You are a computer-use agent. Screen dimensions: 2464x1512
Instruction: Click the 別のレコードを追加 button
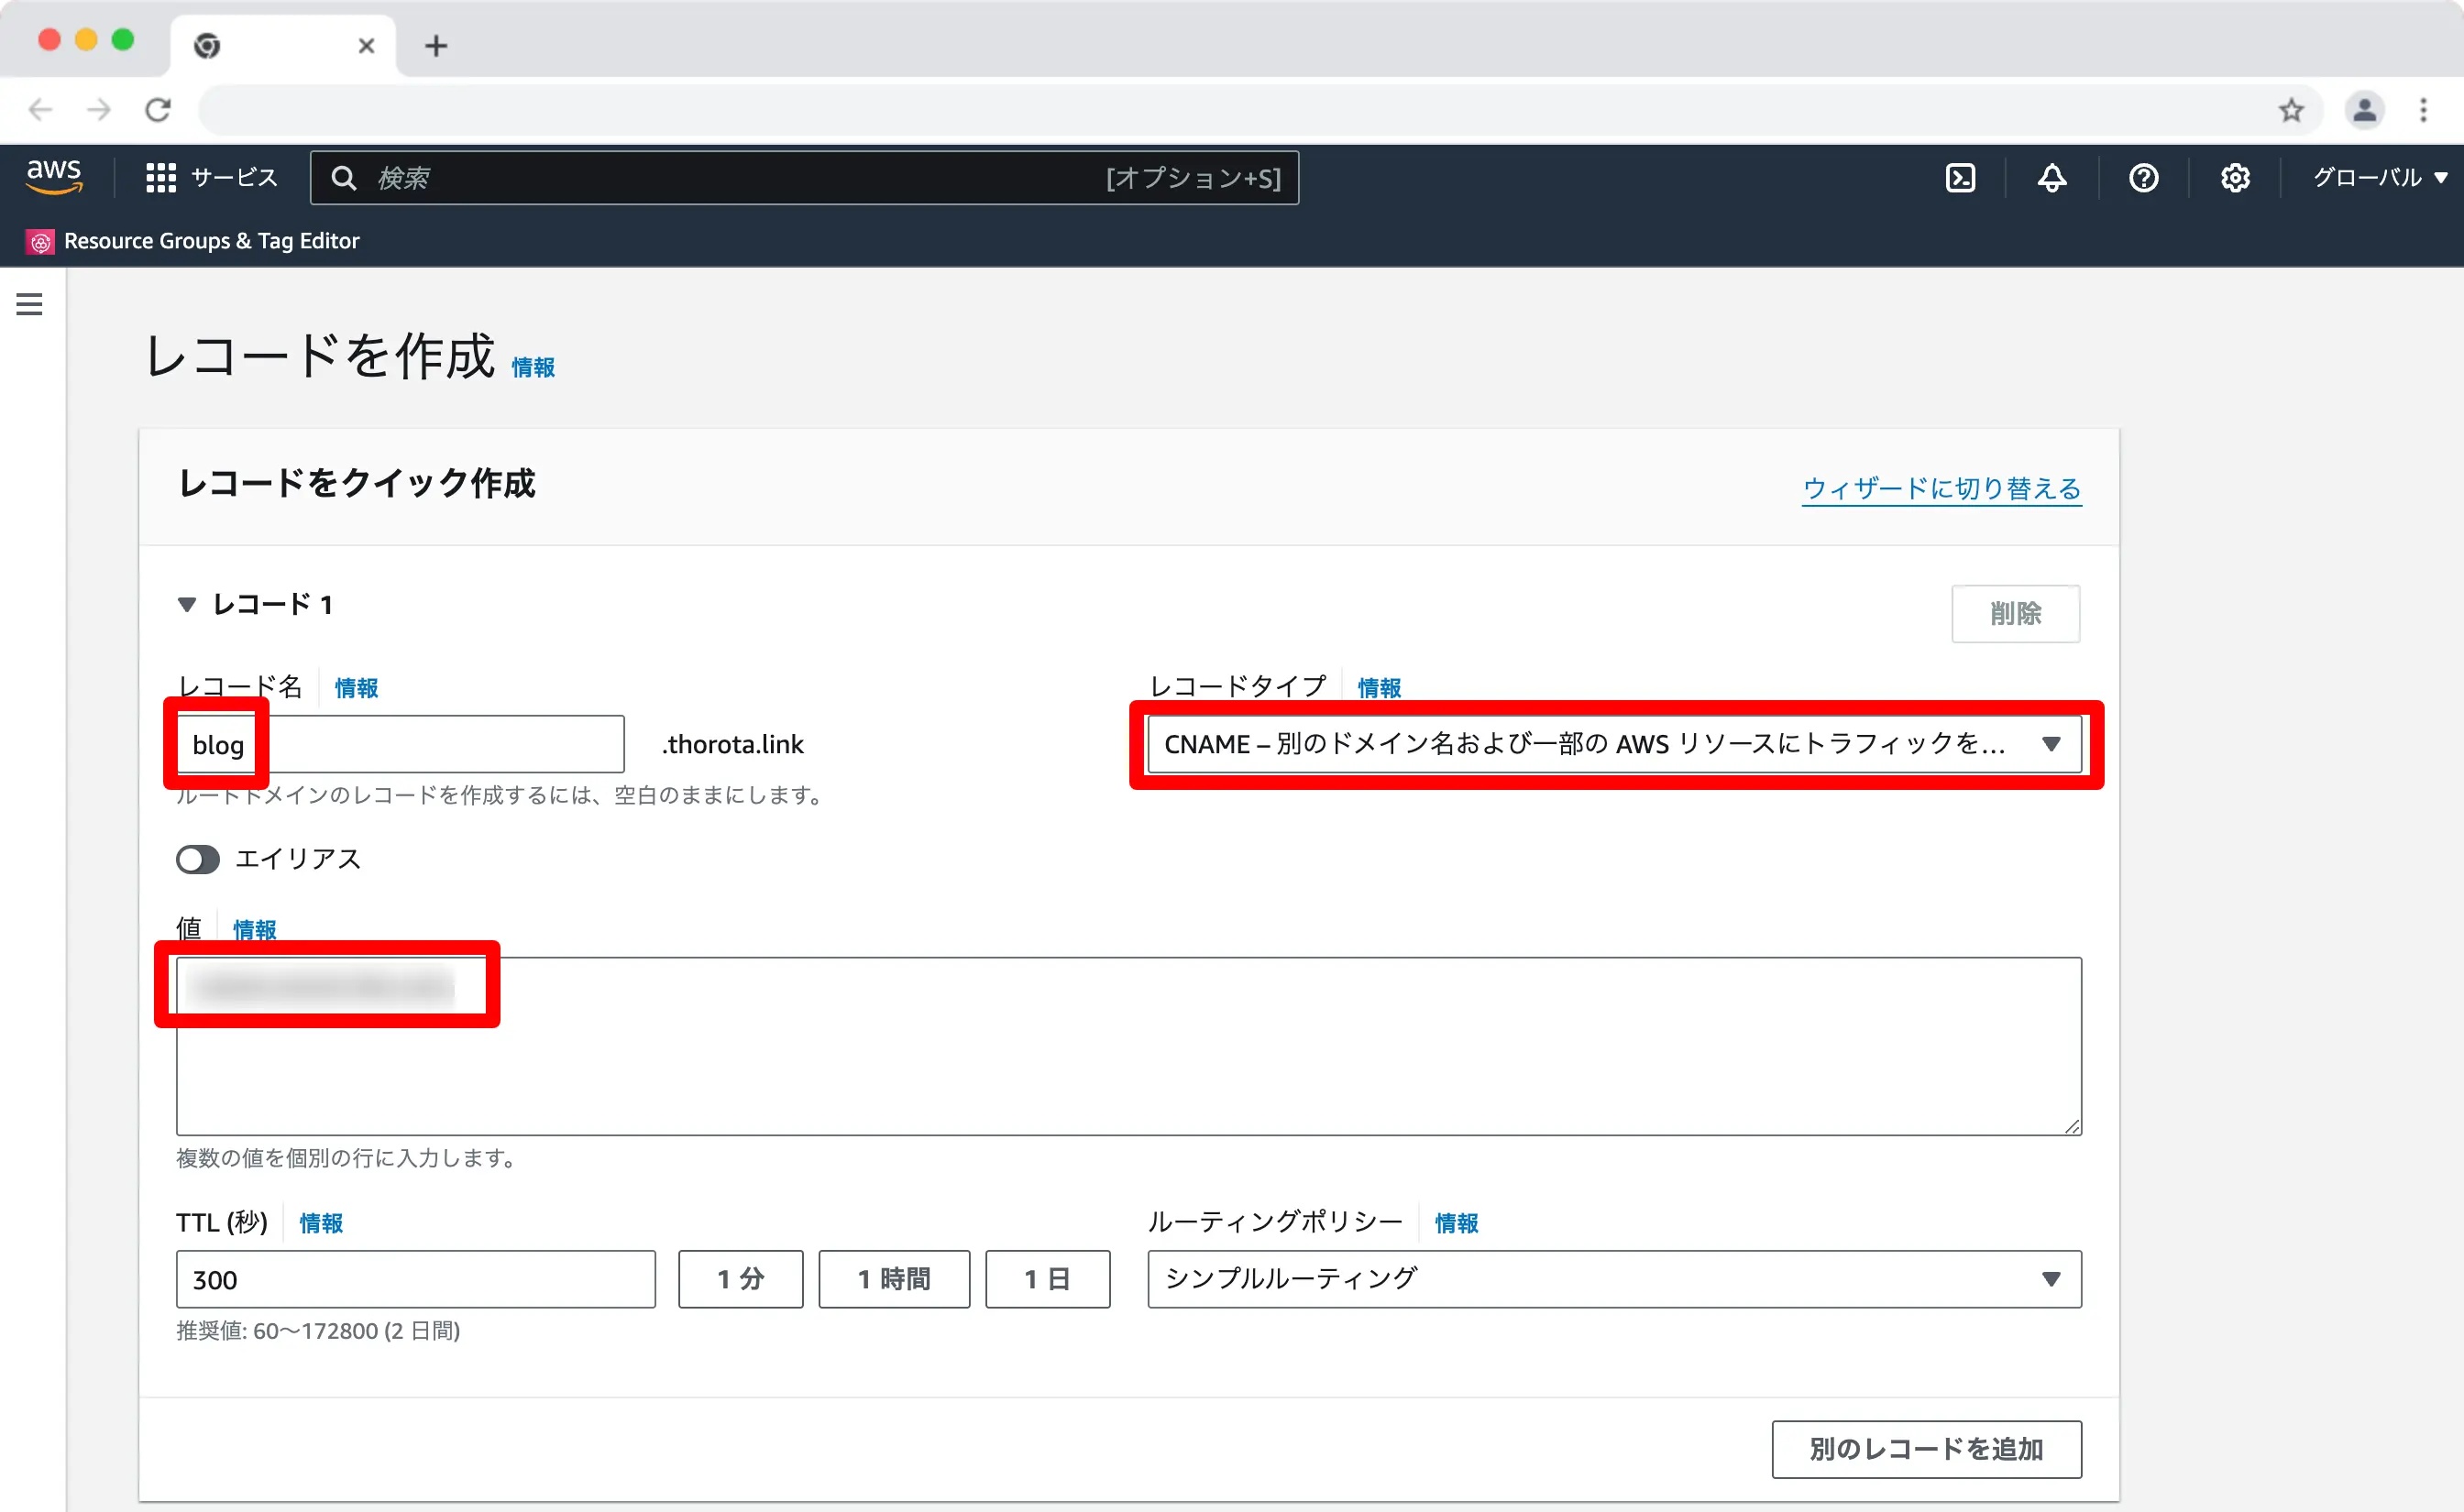(1926, 1449)
